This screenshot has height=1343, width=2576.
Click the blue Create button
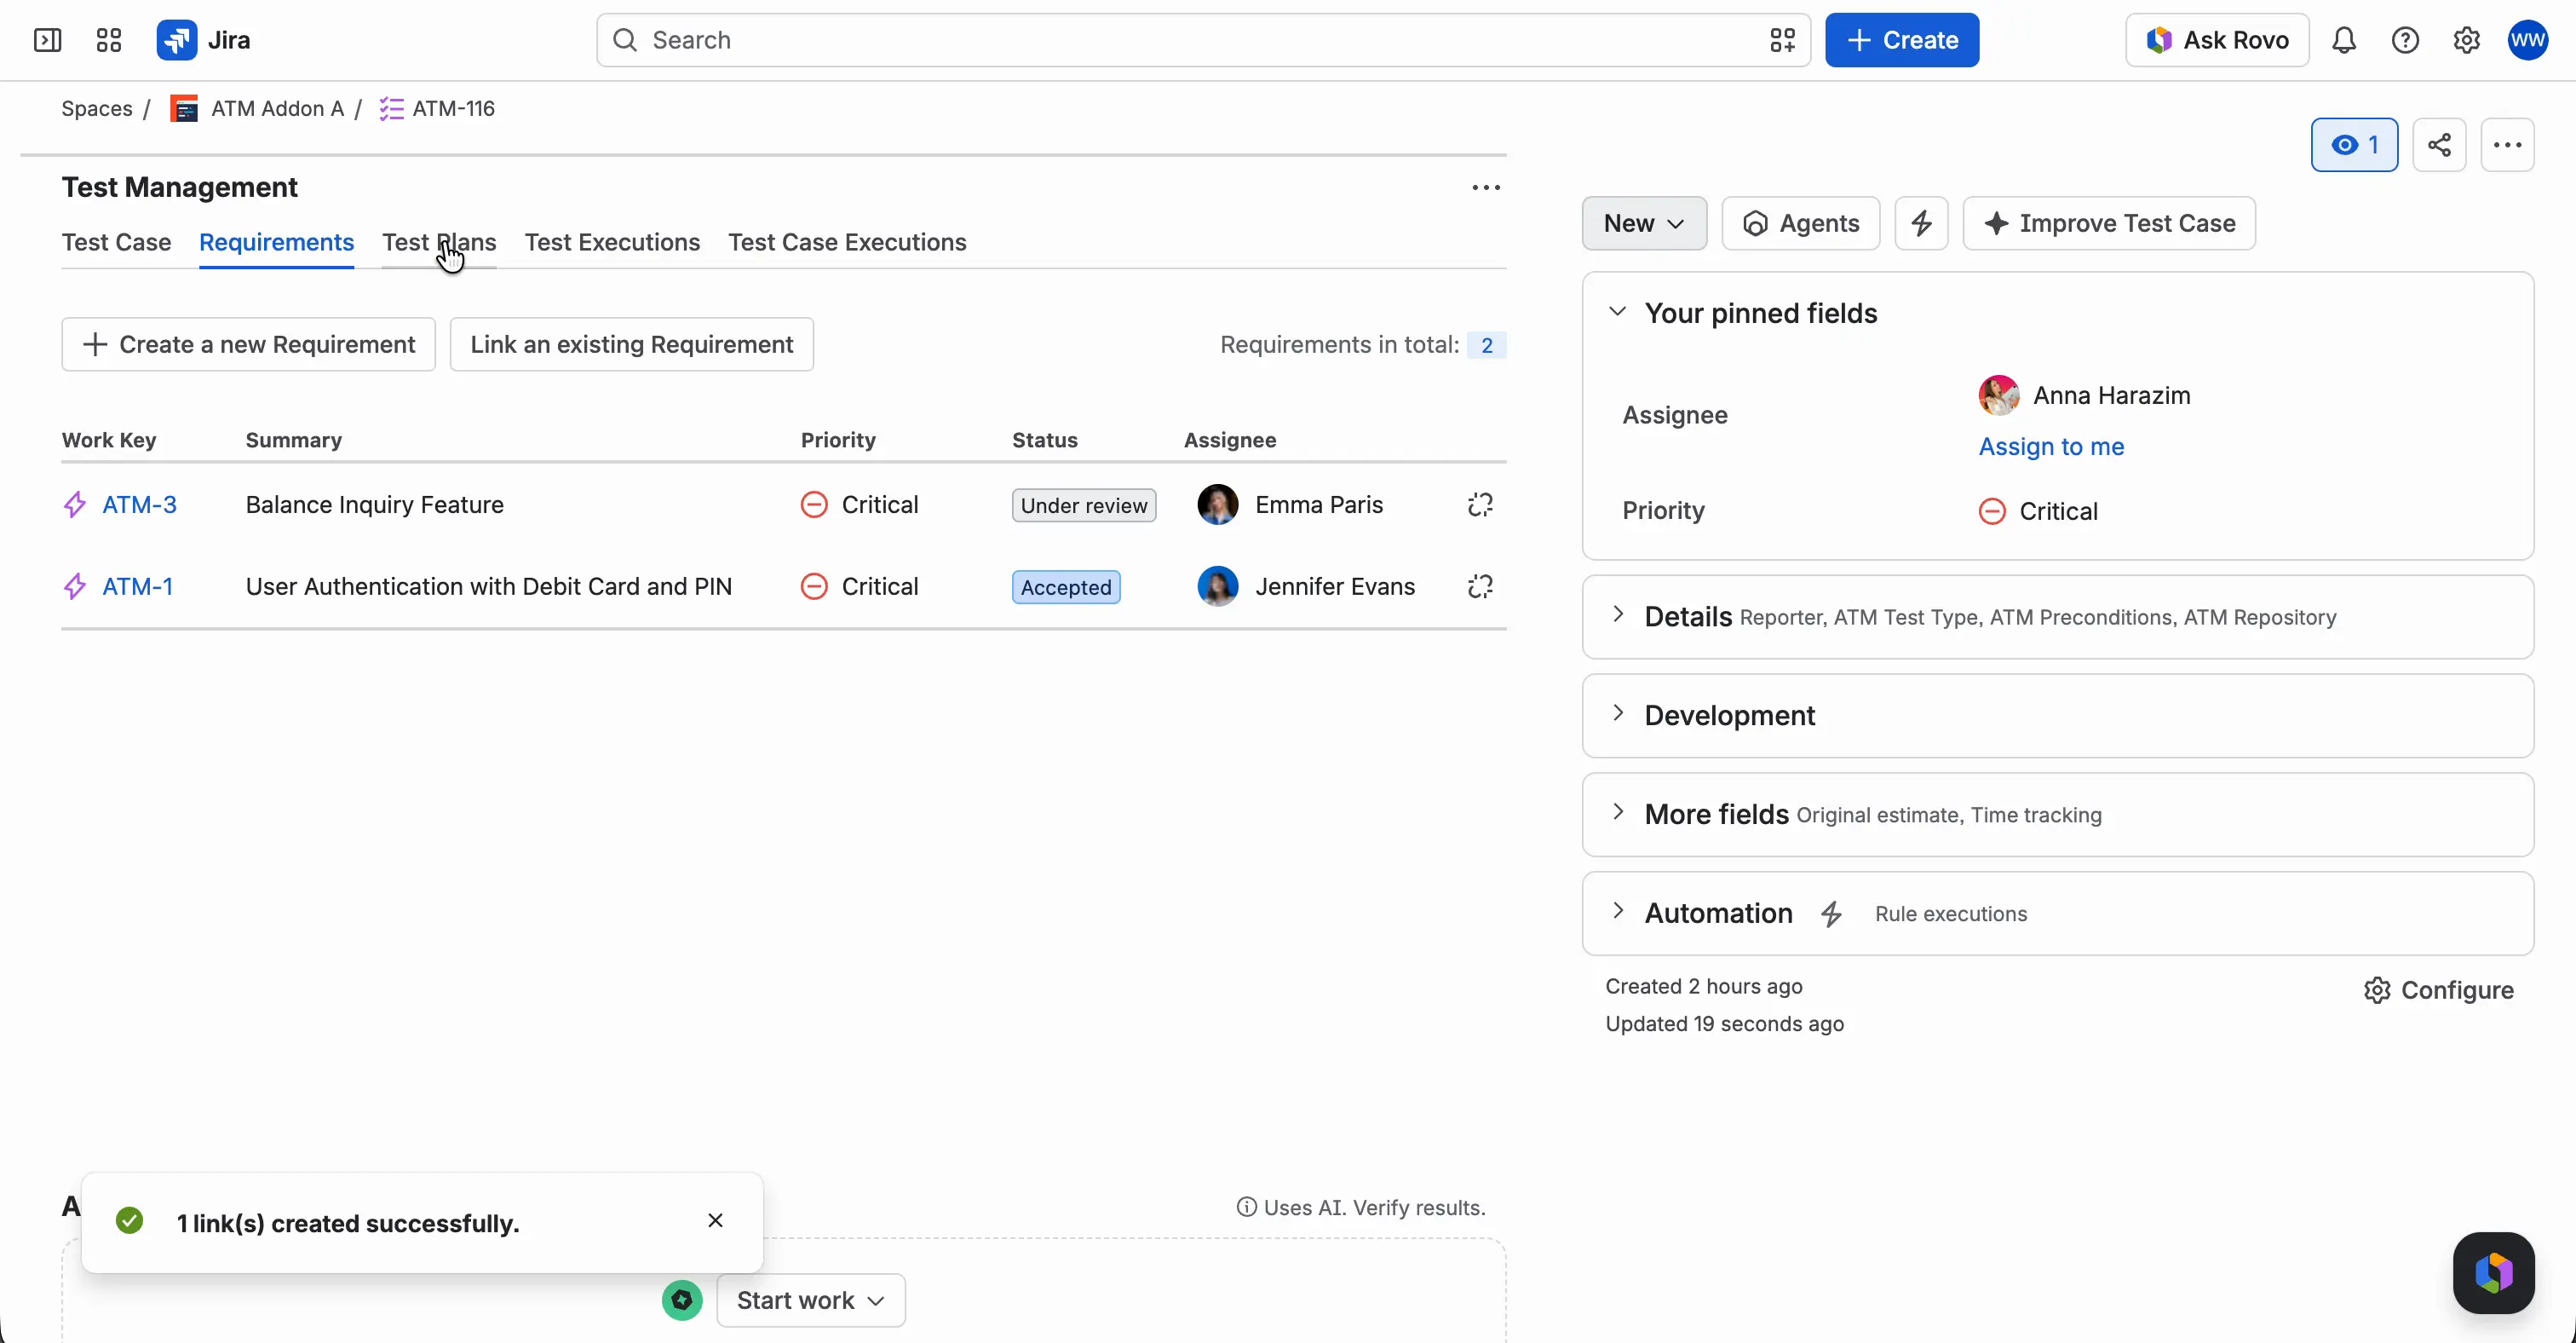pos(1901,40)
